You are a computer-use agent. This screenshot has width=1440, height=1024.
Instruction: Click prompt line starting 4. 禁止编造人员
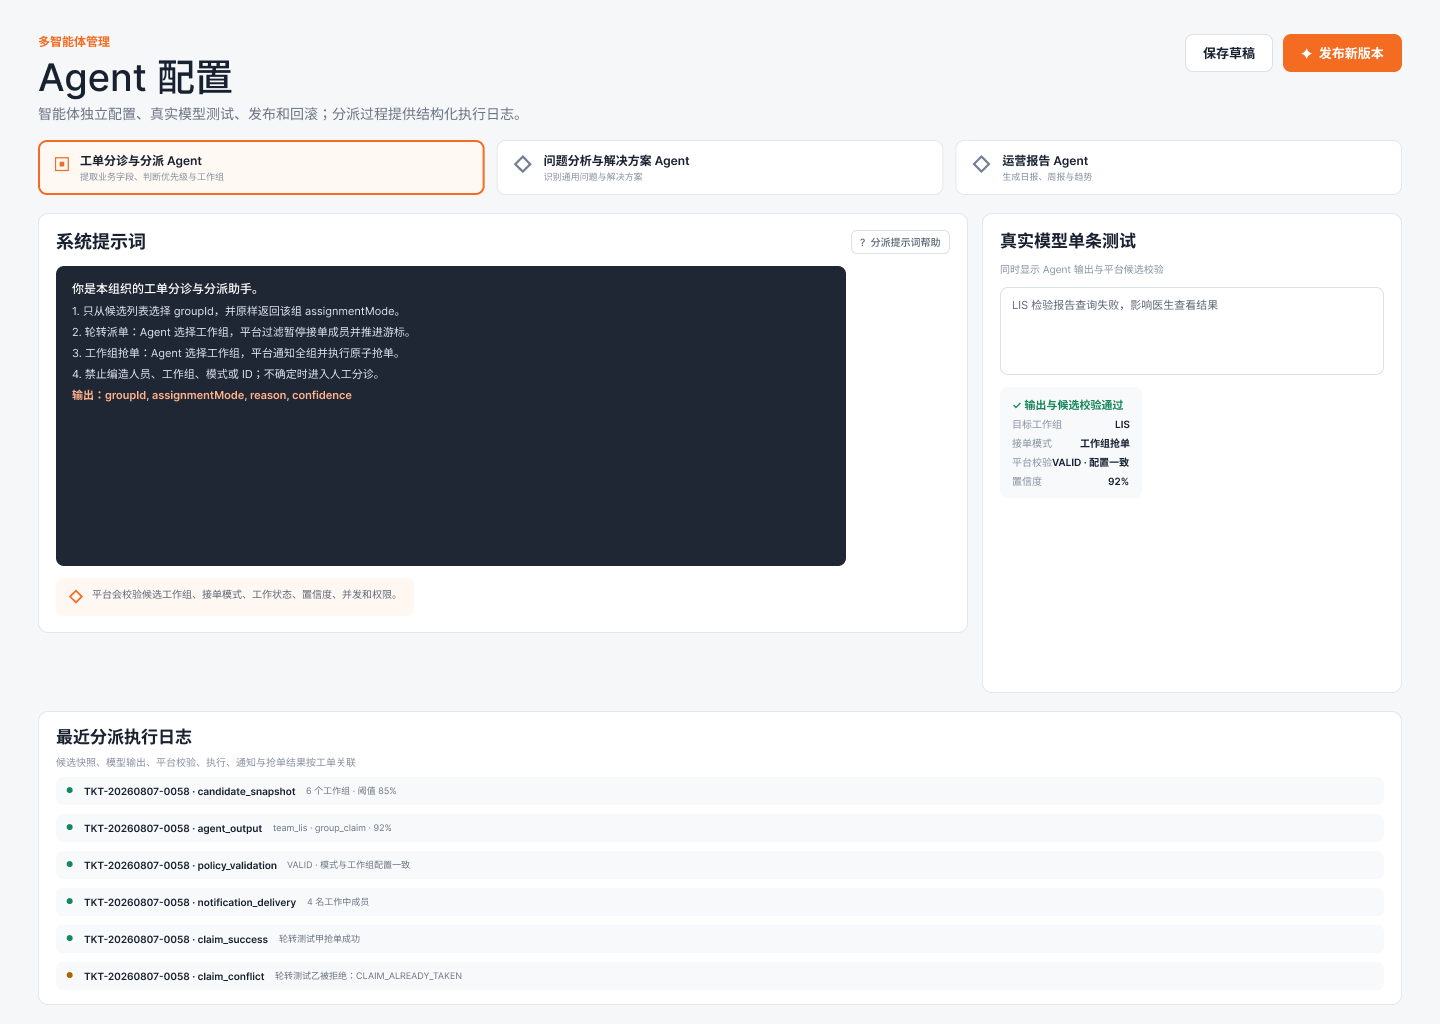click(227, 374)
